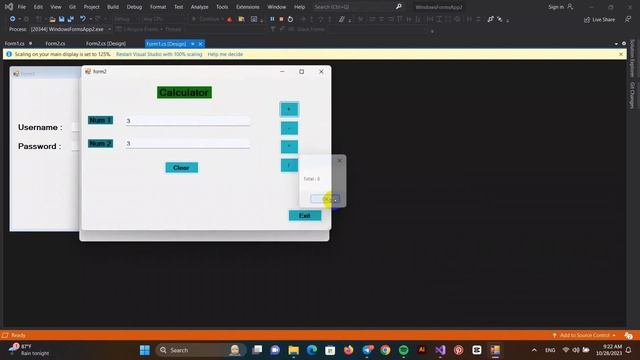Click the 'Help me decide' link
The width and height of the screenshot is (640, 360).
[225, 54]
